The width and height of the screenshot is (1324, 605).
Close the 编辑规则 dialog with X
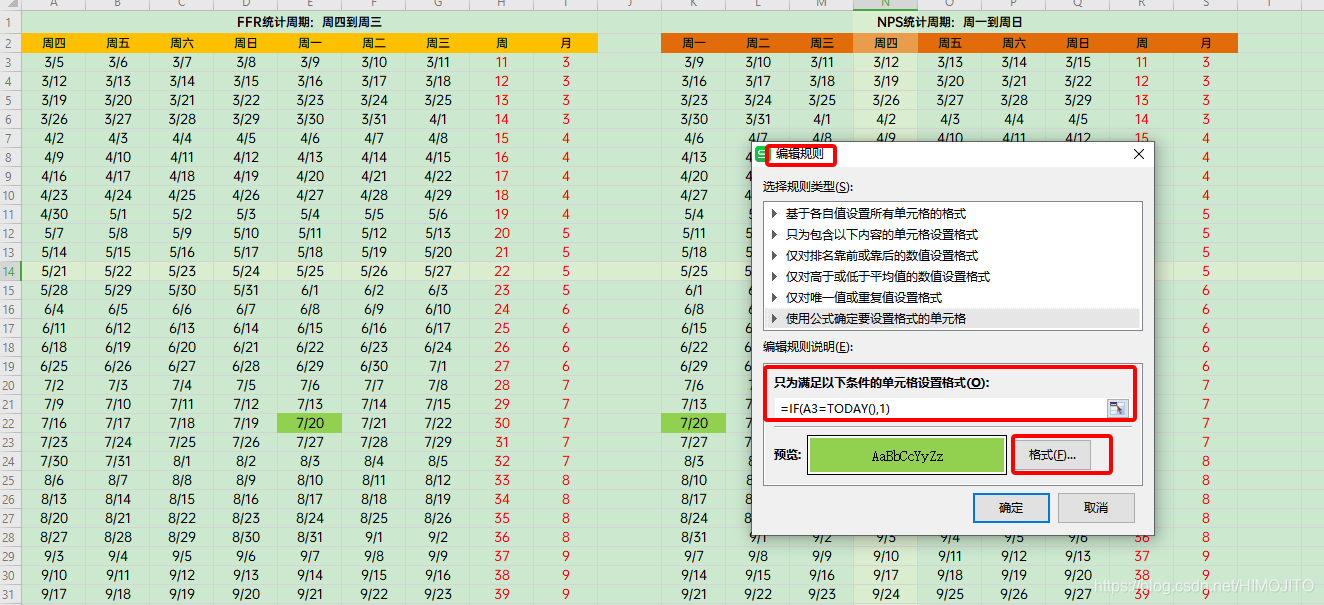pos(1138,154)
